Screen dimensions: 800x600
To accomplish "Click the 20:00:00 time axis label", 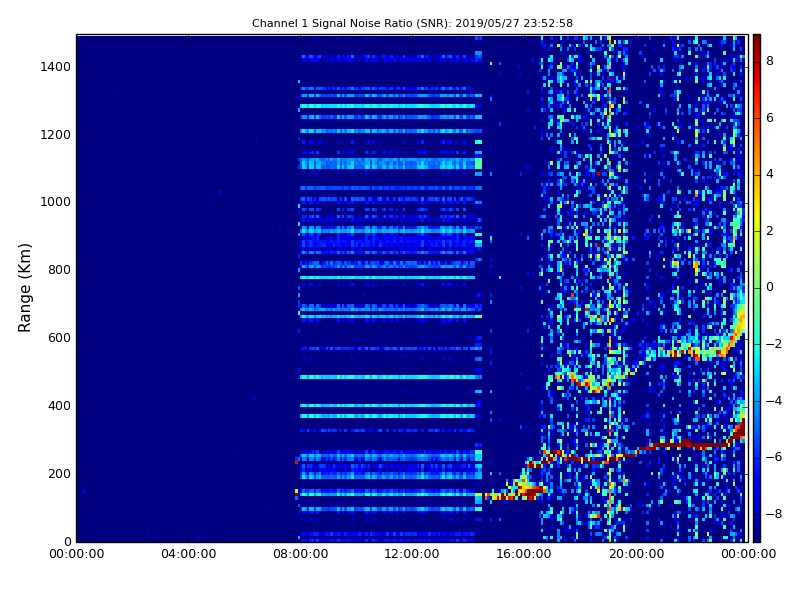I will pos(636,554).
